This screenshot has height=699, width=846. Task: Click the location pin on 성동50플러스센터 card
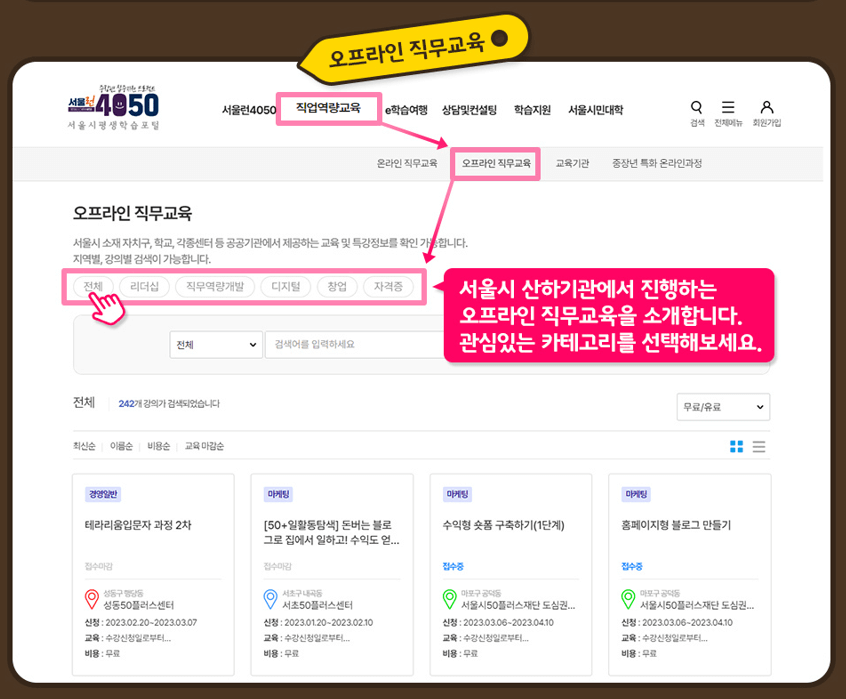(90, 600)
